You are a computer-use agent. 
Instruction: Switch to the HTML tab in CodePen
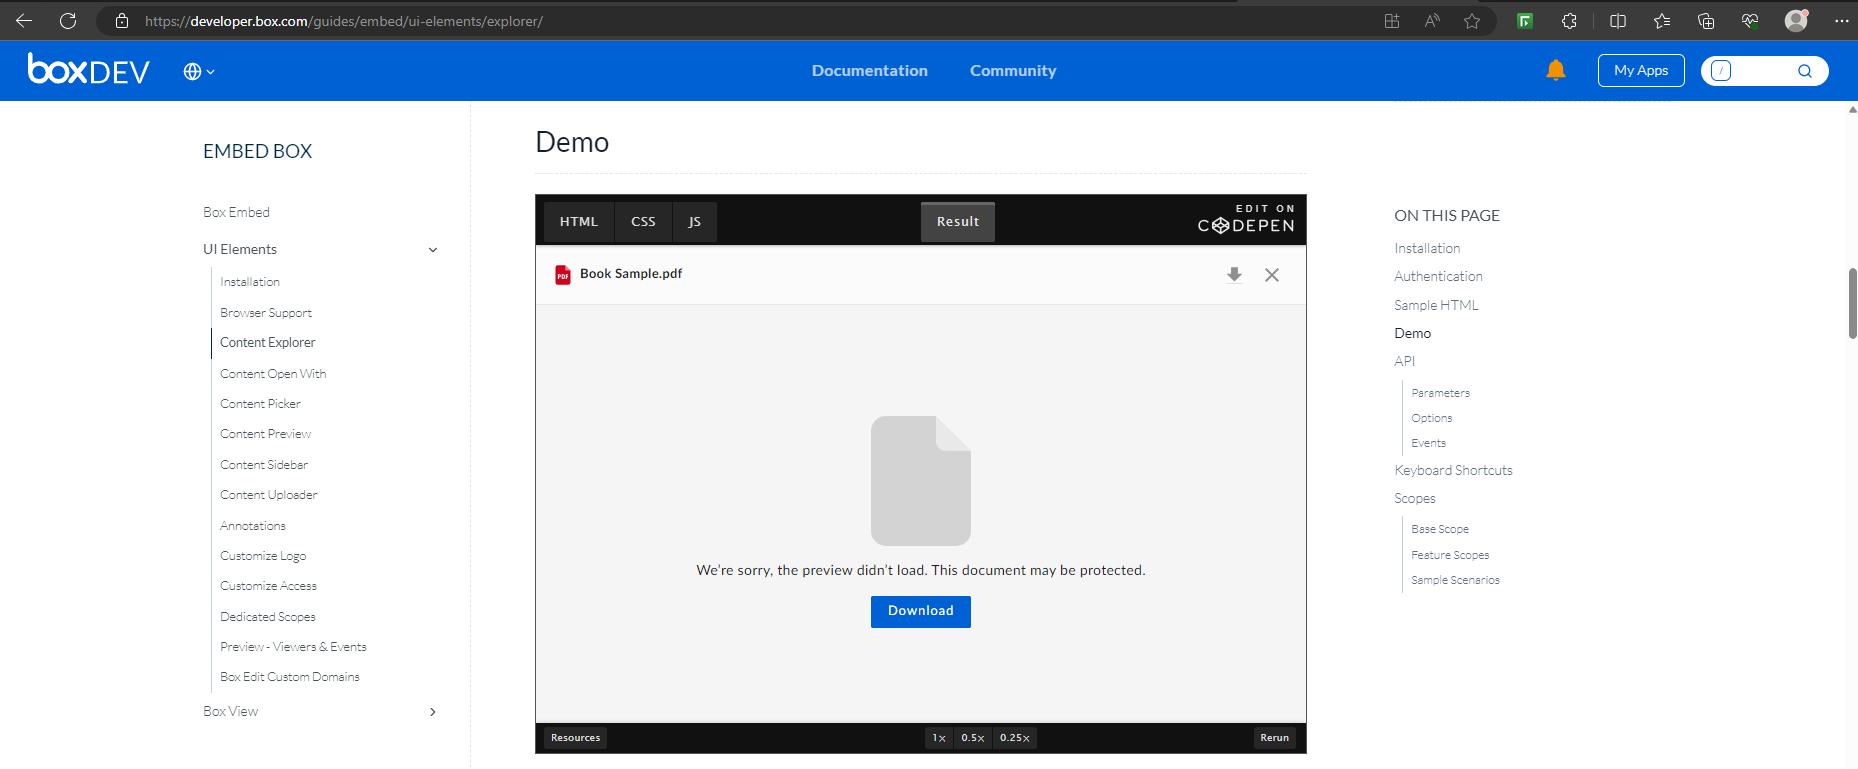tap(579, 222)
